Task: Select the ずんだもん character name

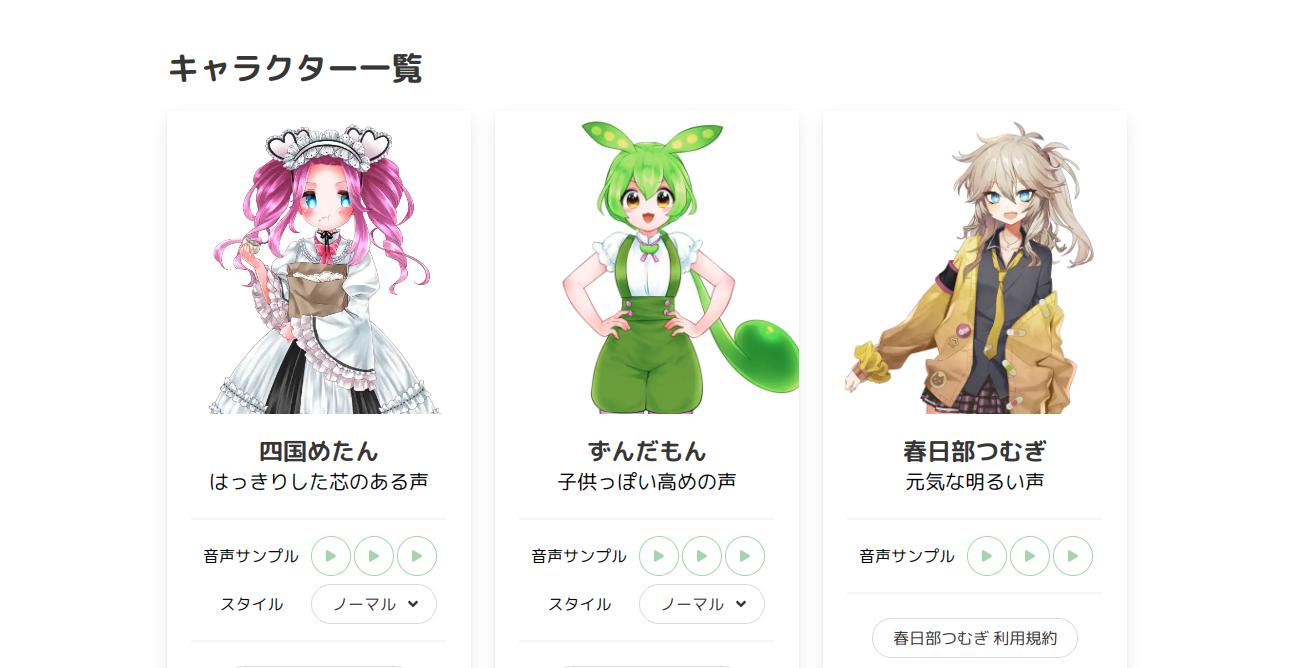Action: 647,451
